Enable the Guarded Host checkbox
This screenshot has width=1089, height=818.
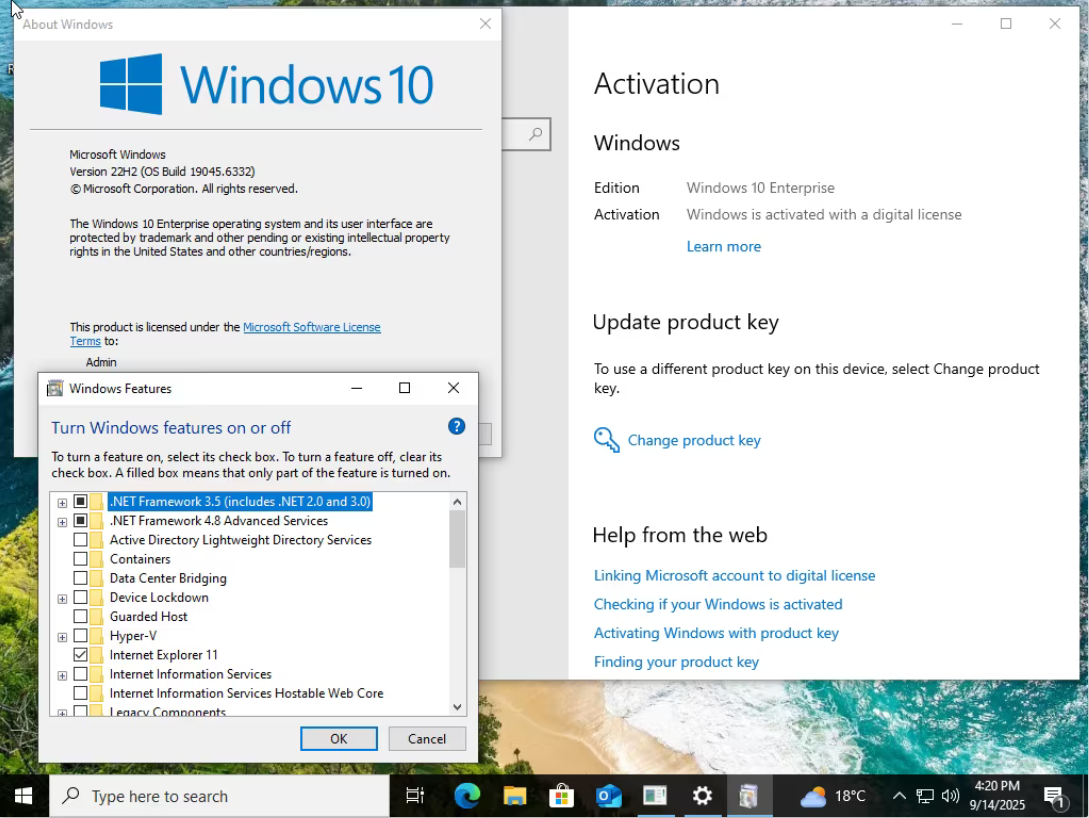coord(81,617)
